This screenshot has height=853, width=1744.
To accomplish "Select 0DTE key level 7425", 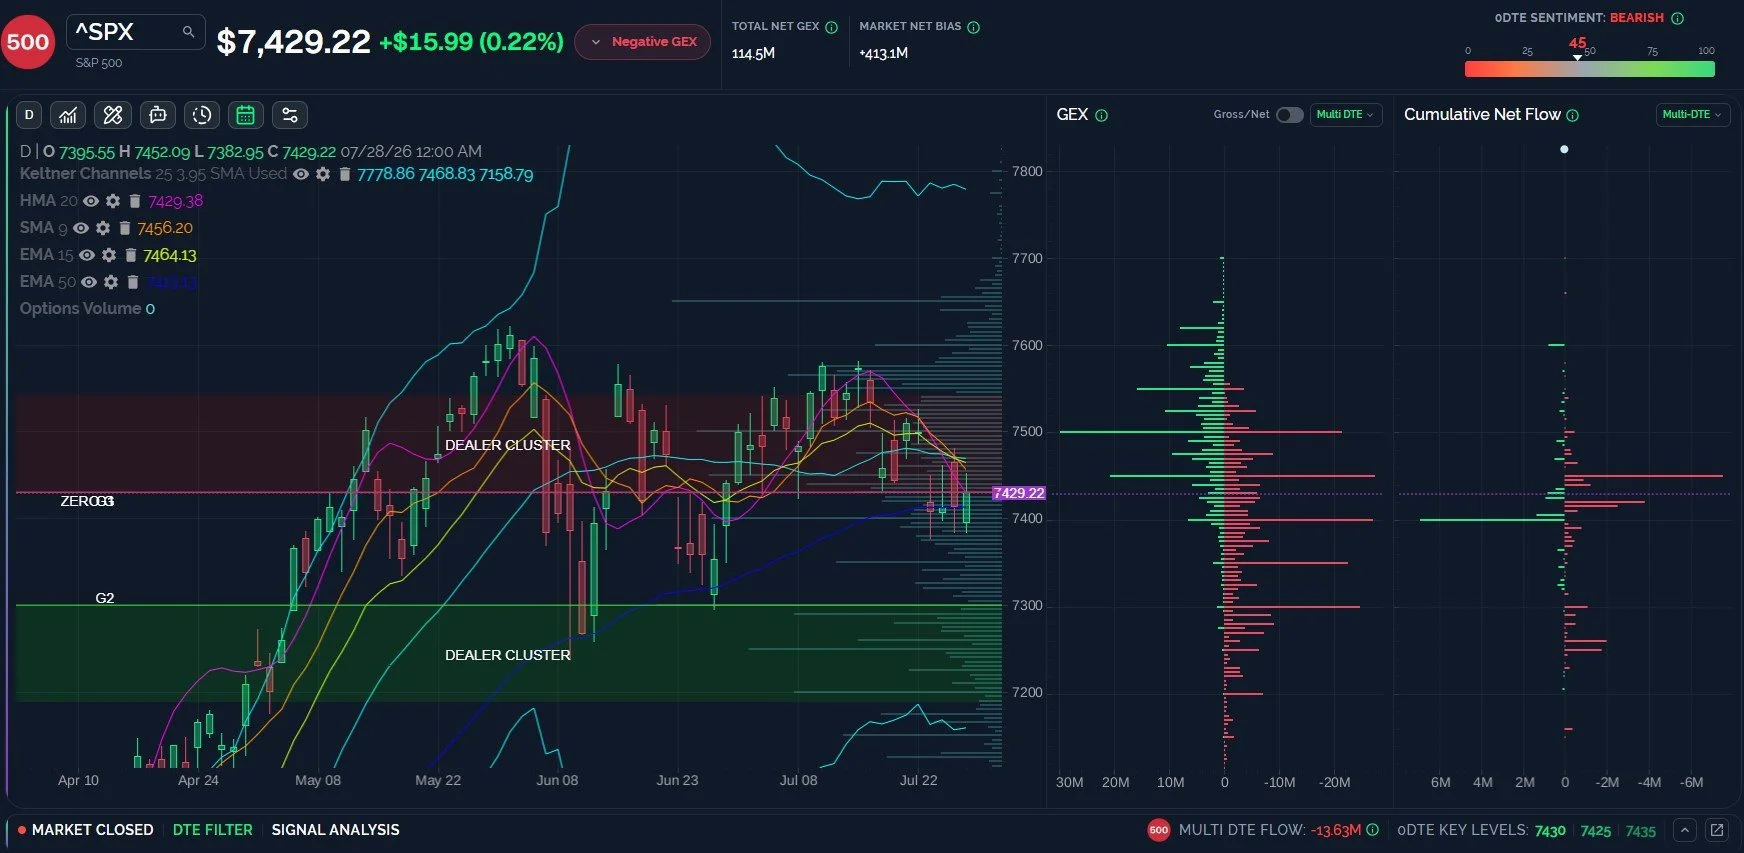I will [1596, 831].
